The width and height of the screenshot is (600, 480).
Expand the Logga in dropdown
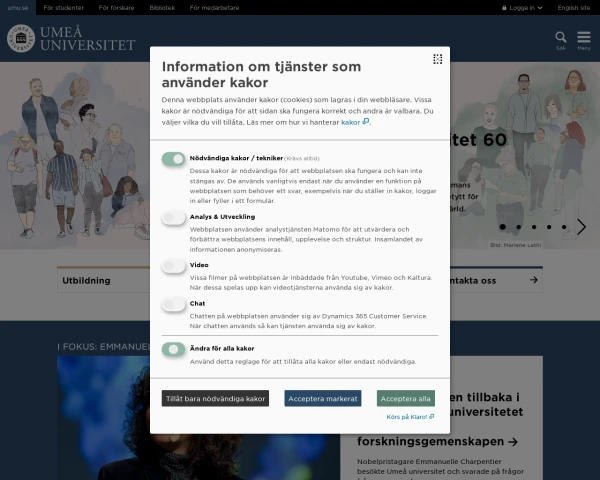click(x=522, y=8)
